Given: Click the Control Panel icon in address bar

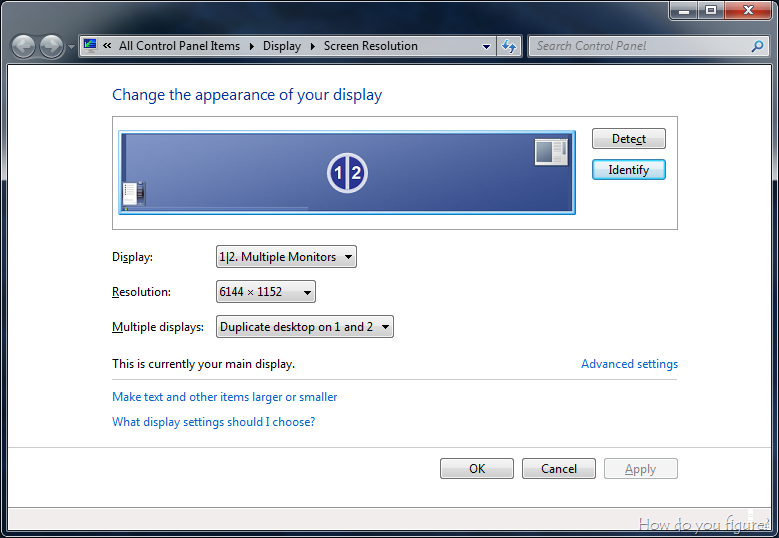Looking at the screenshot, I should [x=91, y=46].
